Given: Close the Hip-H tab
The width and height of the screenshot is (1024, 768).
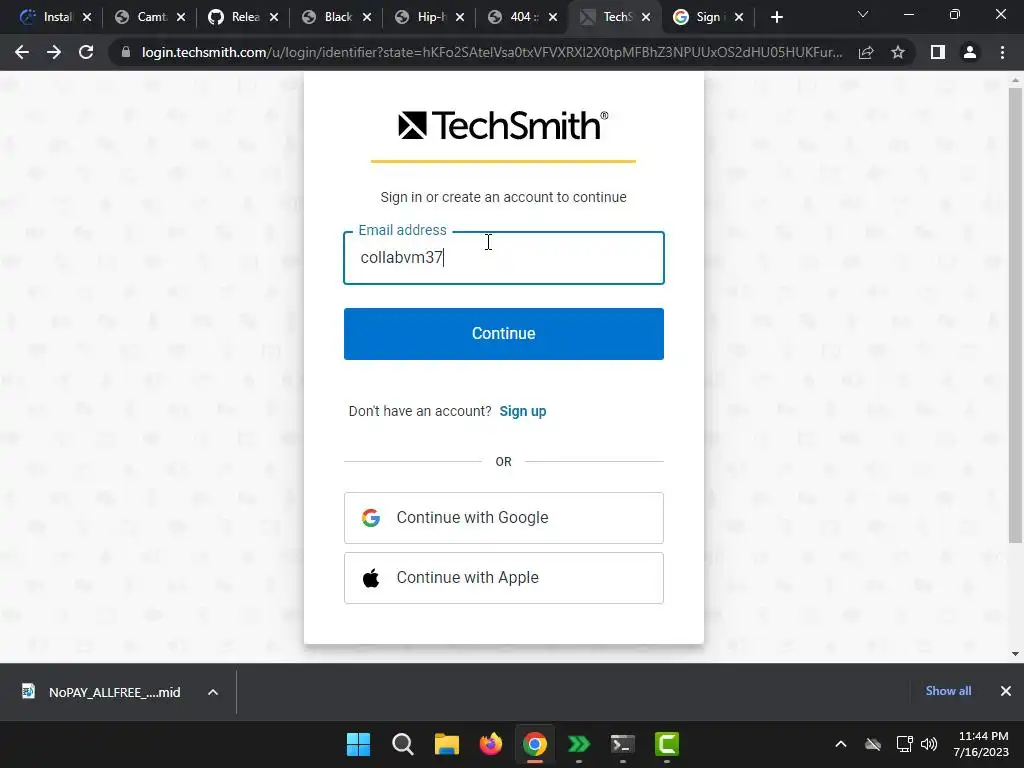Looking at the screenshot, I should pyautogui.click(x=460, y=17).
